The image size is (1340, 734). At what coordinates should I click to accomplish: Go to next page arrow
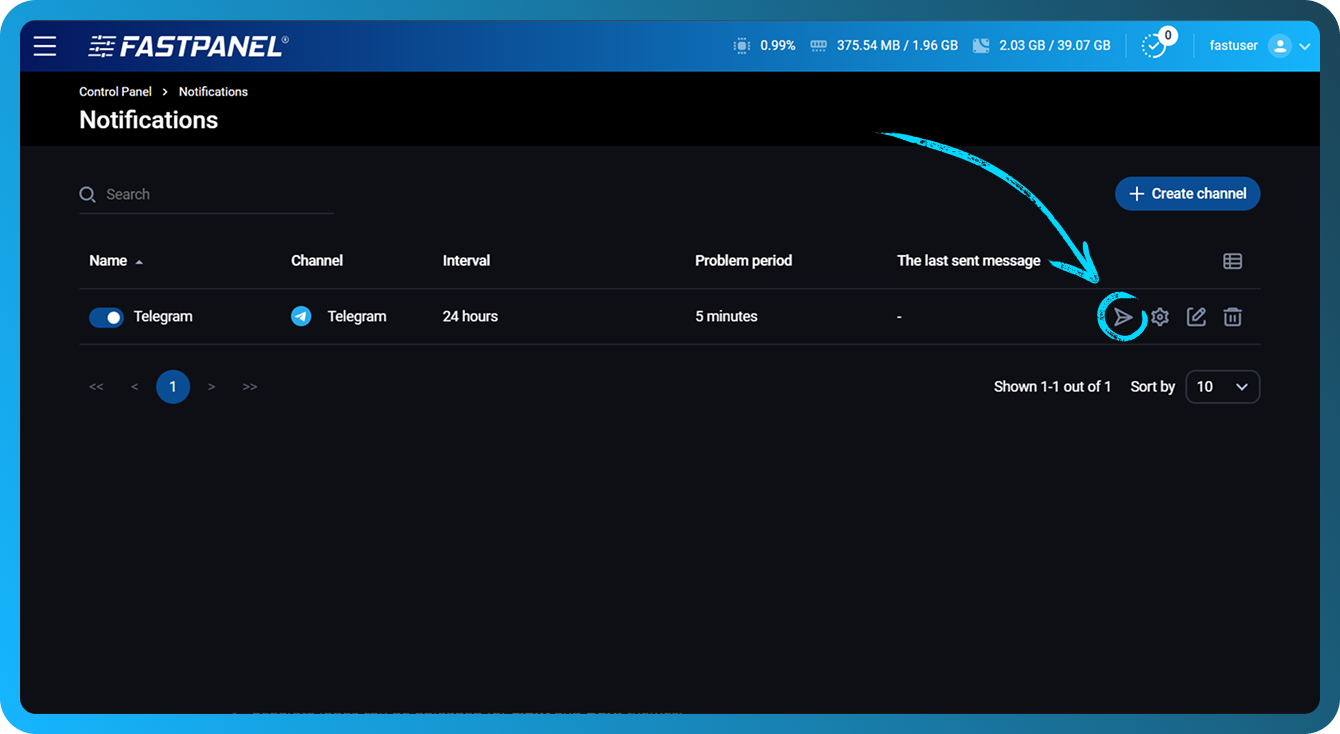tap(211, 387)
